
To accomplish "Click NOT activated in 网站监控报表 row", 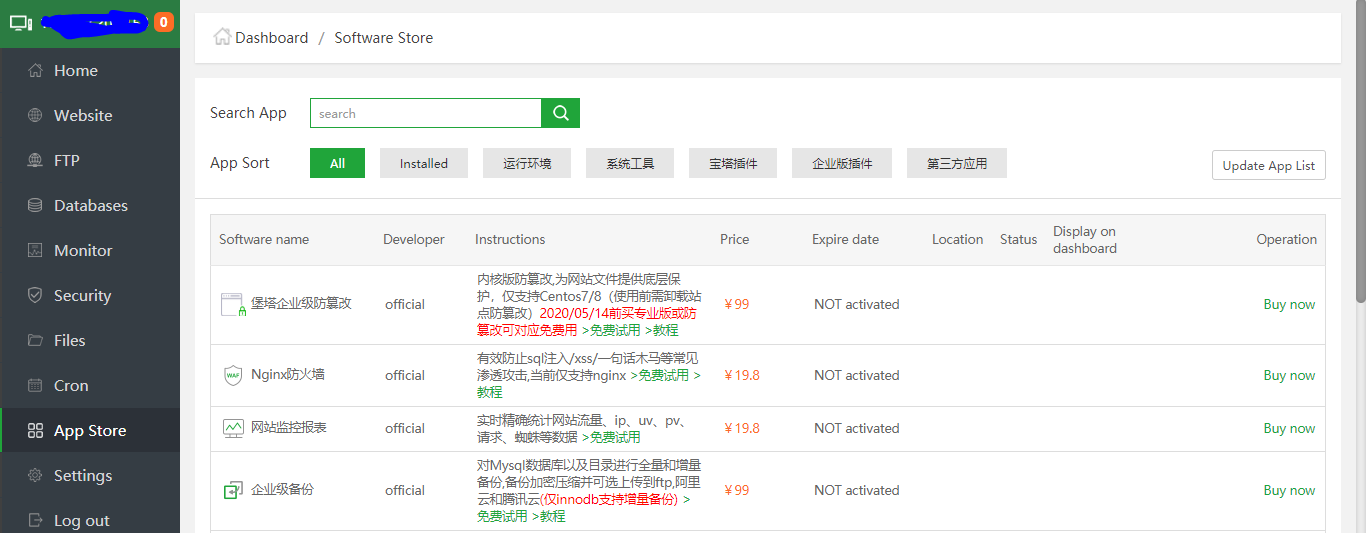I will (857, 428).
